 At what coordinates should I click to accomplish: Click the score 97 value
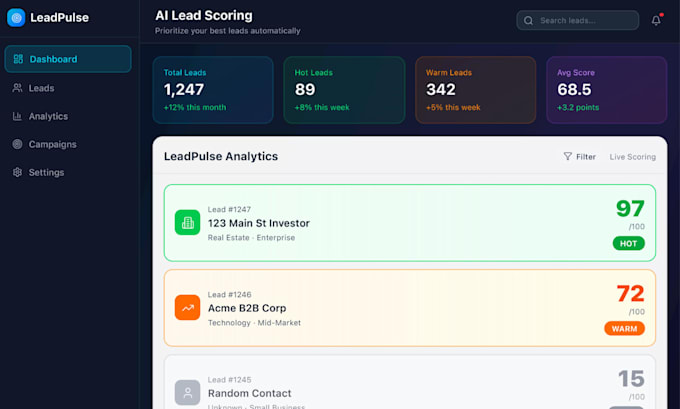[x=630, y=209]
